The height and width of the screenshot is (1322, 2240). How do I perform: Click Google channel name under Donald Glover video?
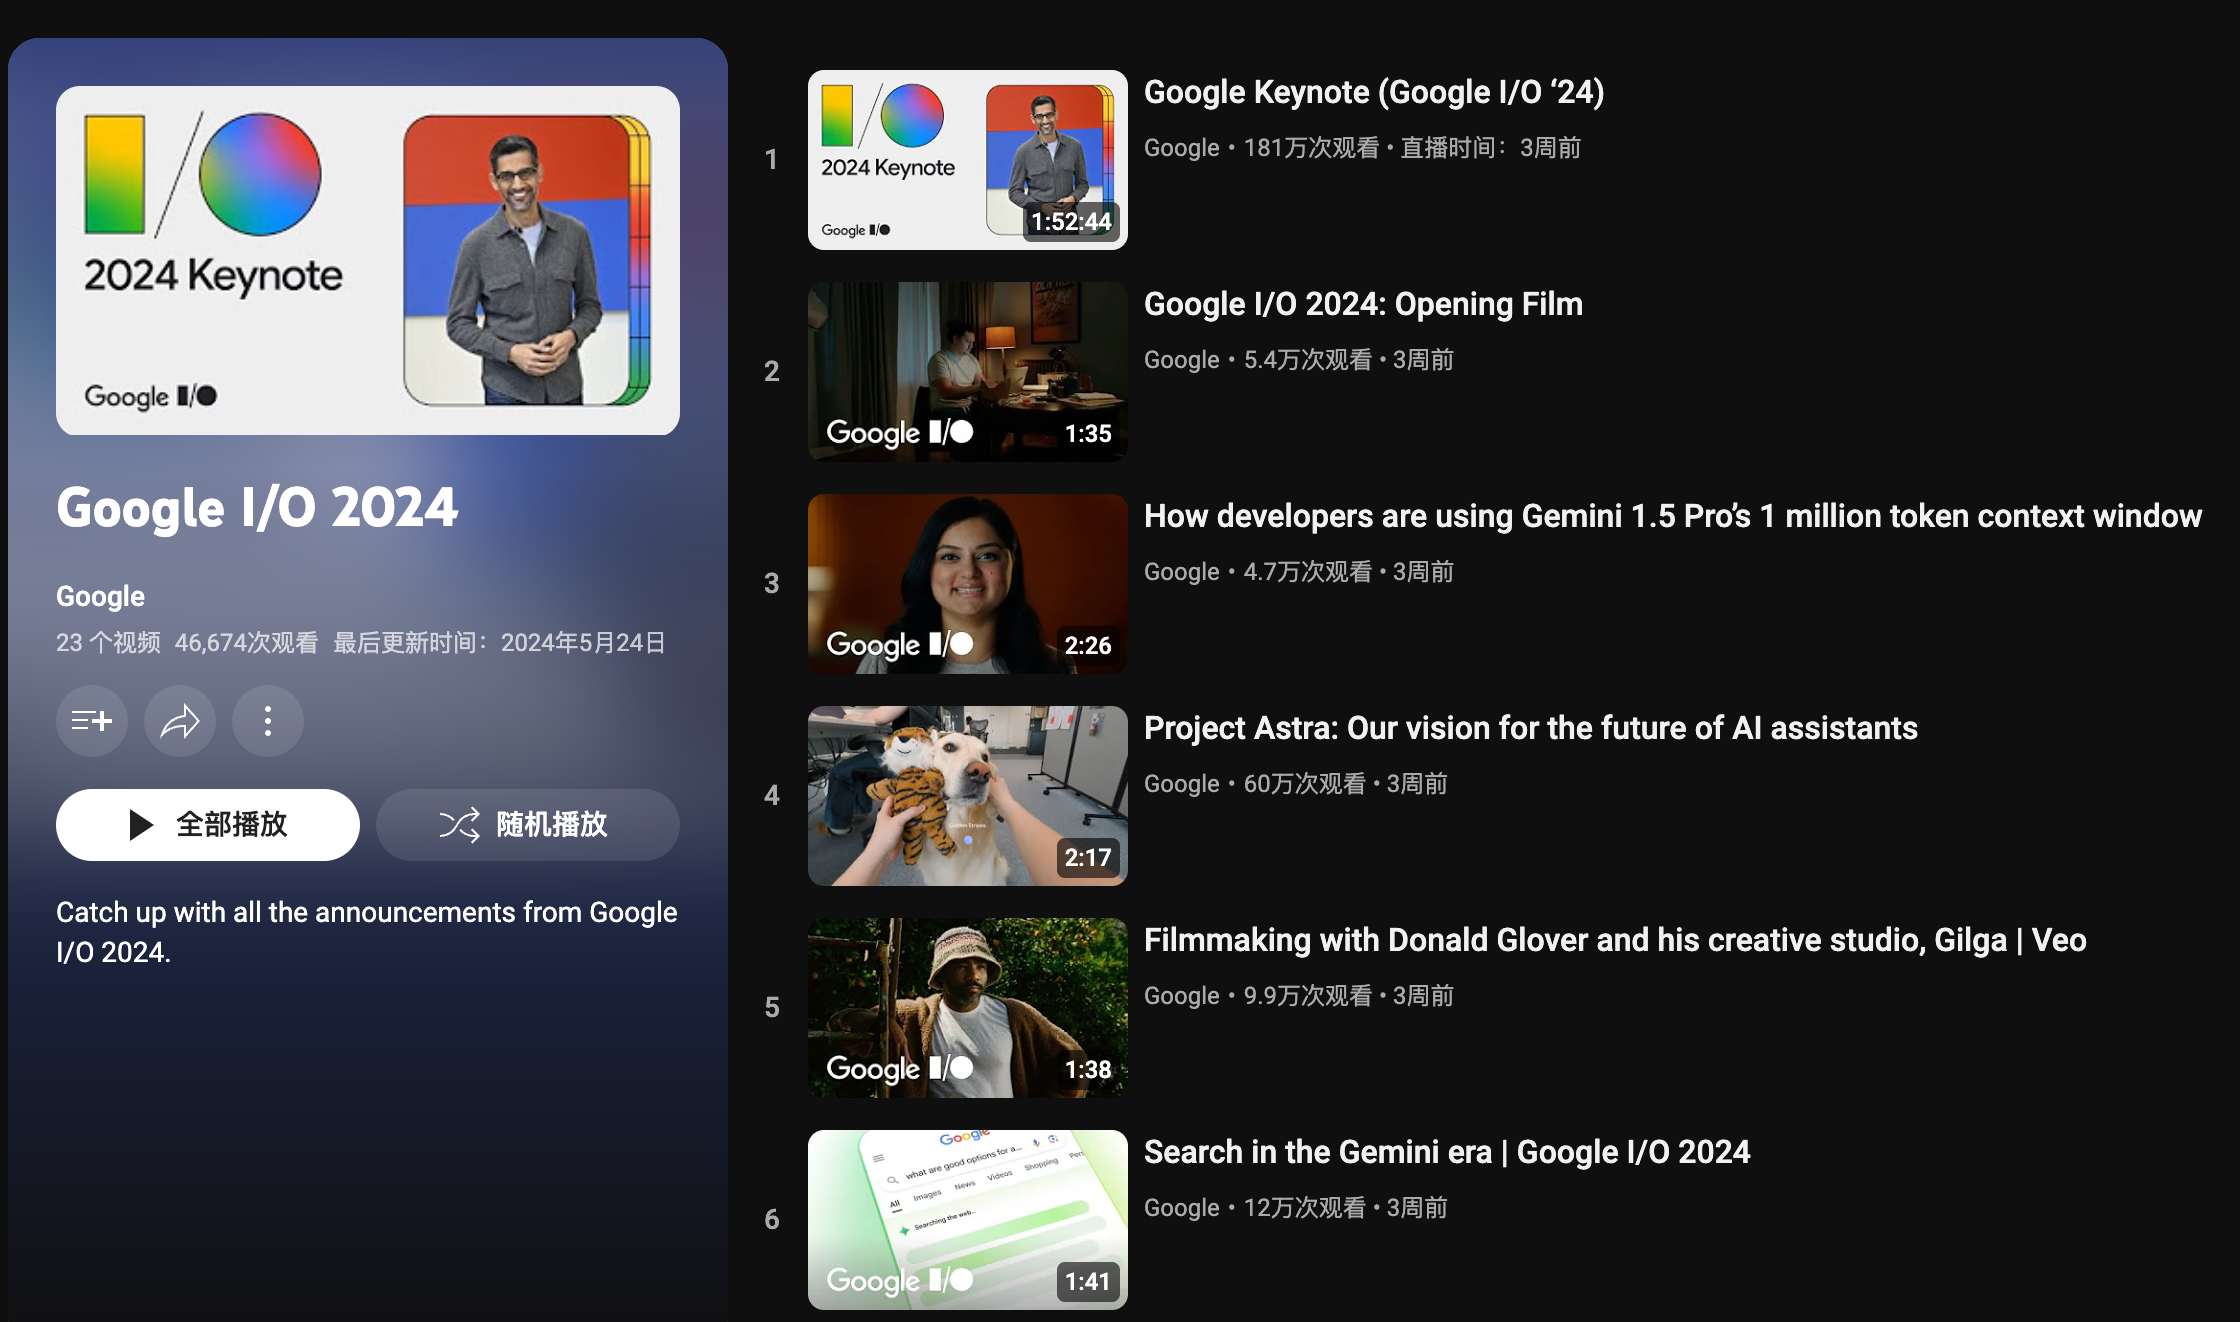[x=1181, y=996]
